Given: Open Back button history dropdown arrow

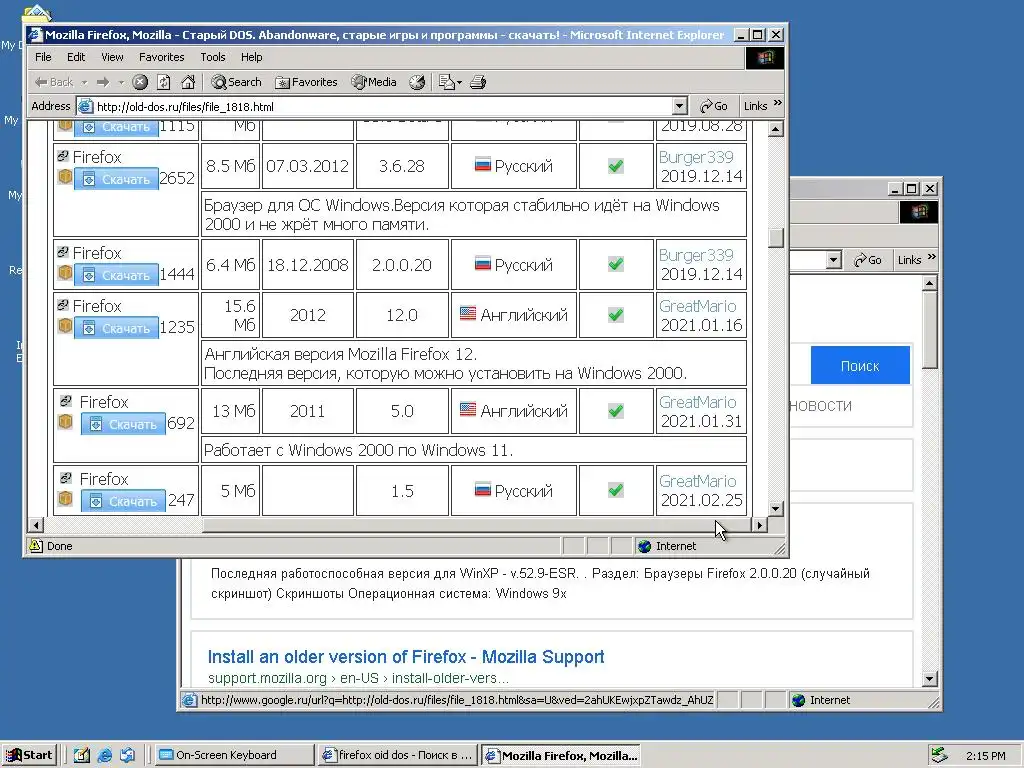Looking at the screenshot, I should coord(84,82).
